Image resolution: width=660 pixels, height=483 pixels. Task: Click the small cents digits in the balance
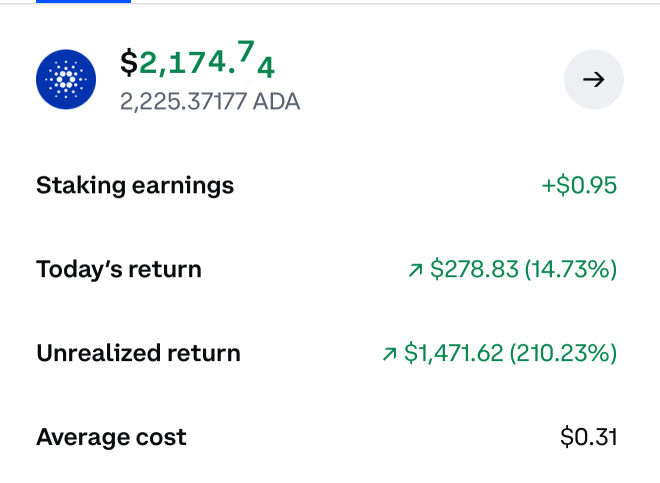(x=256, y=59)
